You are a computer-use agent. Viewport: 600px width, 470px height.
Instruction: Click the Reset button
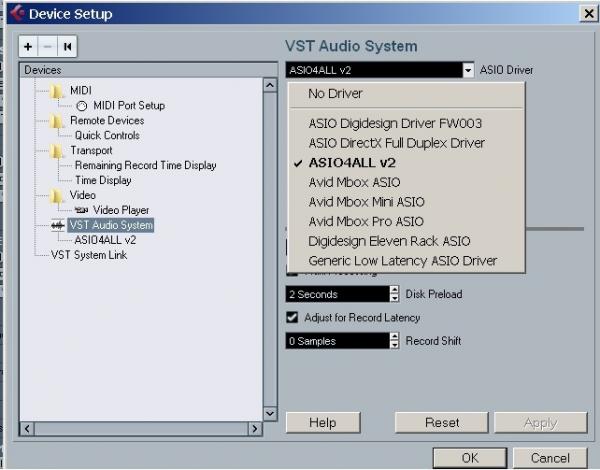click(442, 423)
